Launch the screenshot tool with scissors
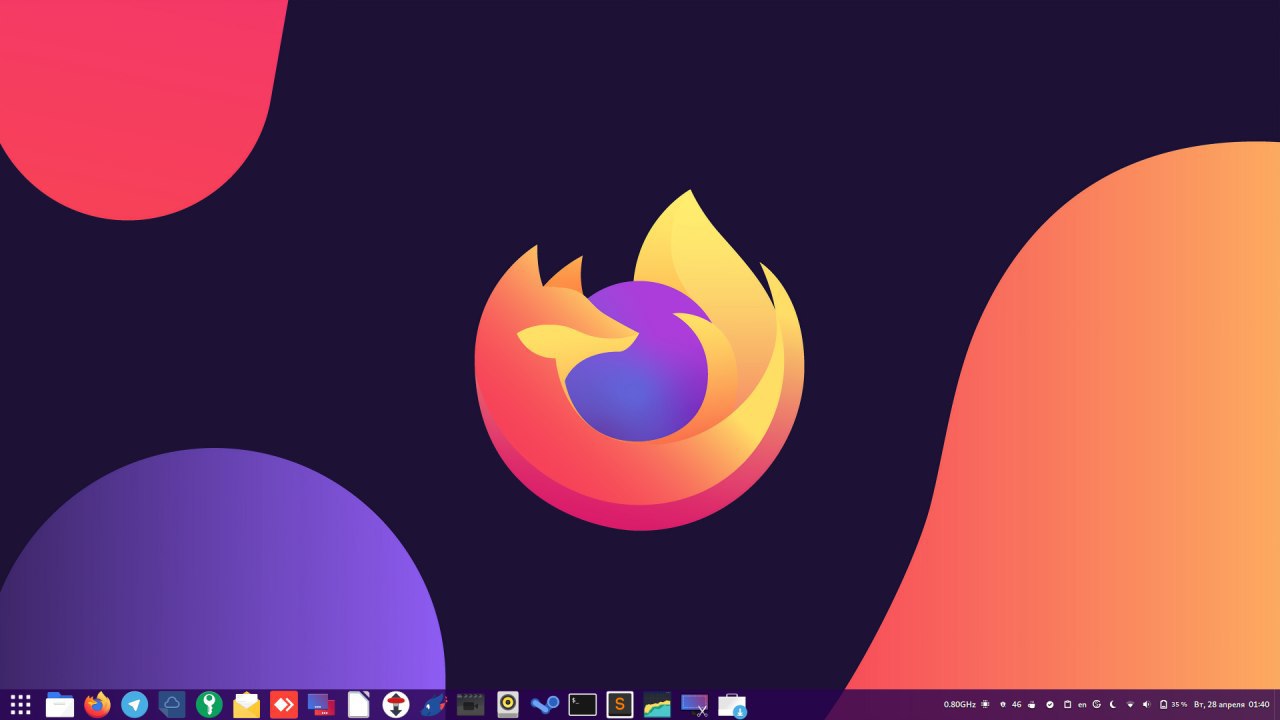Image resolution: width=1280 pixels, height=720 pixels. 695,704
